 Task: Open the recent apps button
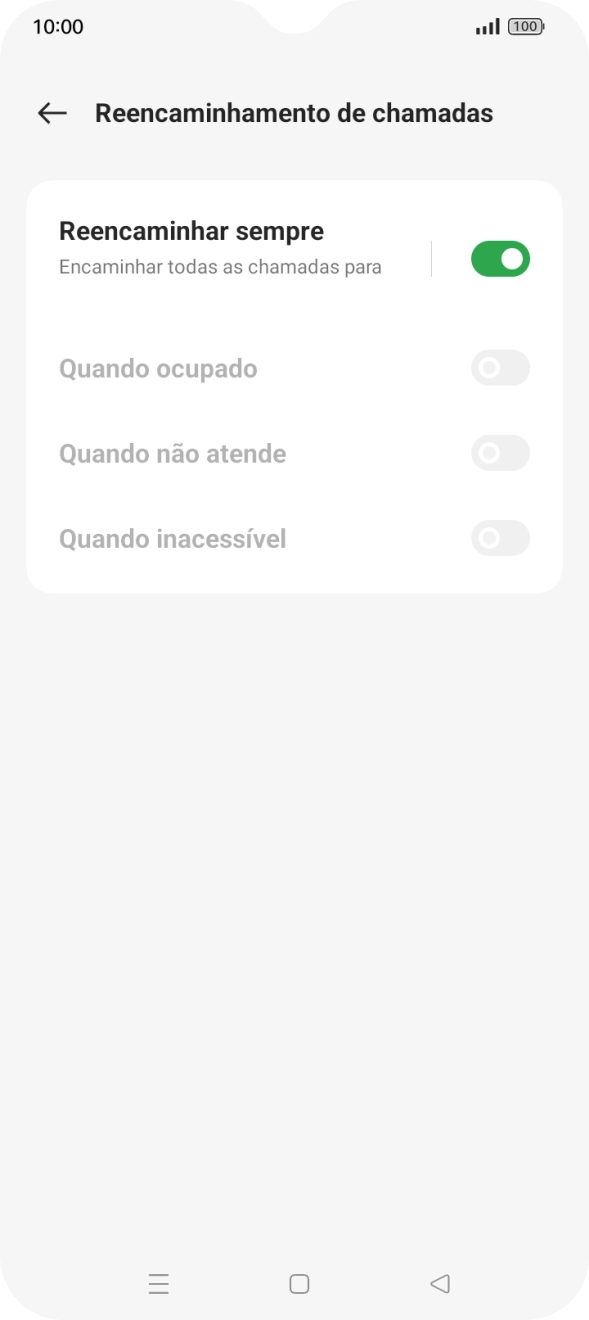point(158,1283)
